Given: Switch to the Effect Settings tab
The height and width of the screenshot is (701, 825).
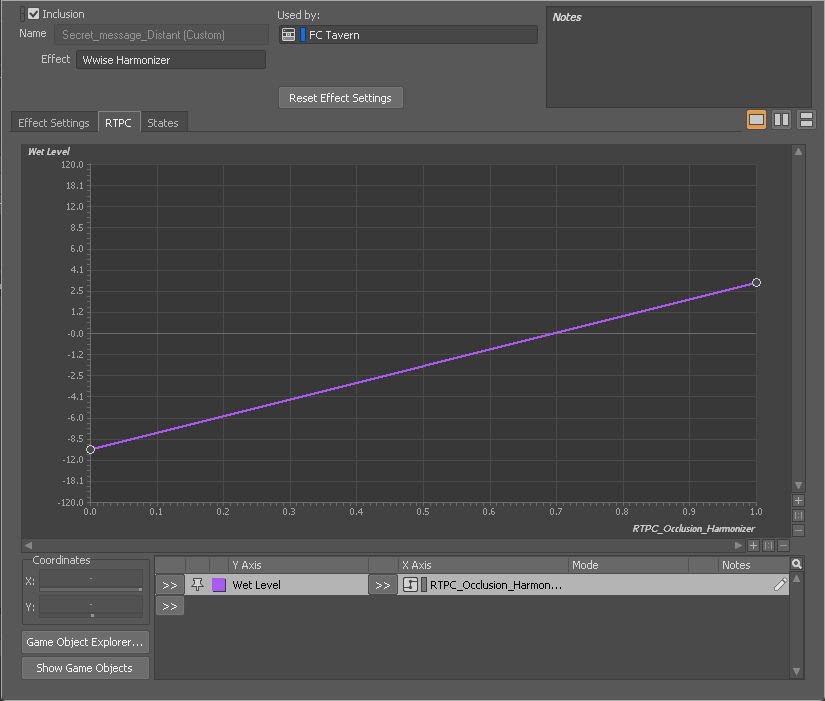Looking at the screenshot, I should [54, 123].
